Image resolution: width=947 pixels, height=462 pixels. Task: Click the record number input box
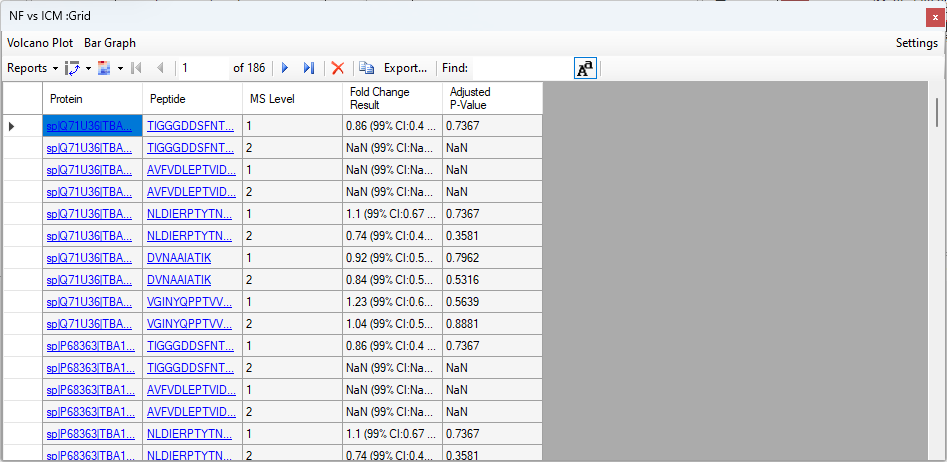click(x=203, y=68)
